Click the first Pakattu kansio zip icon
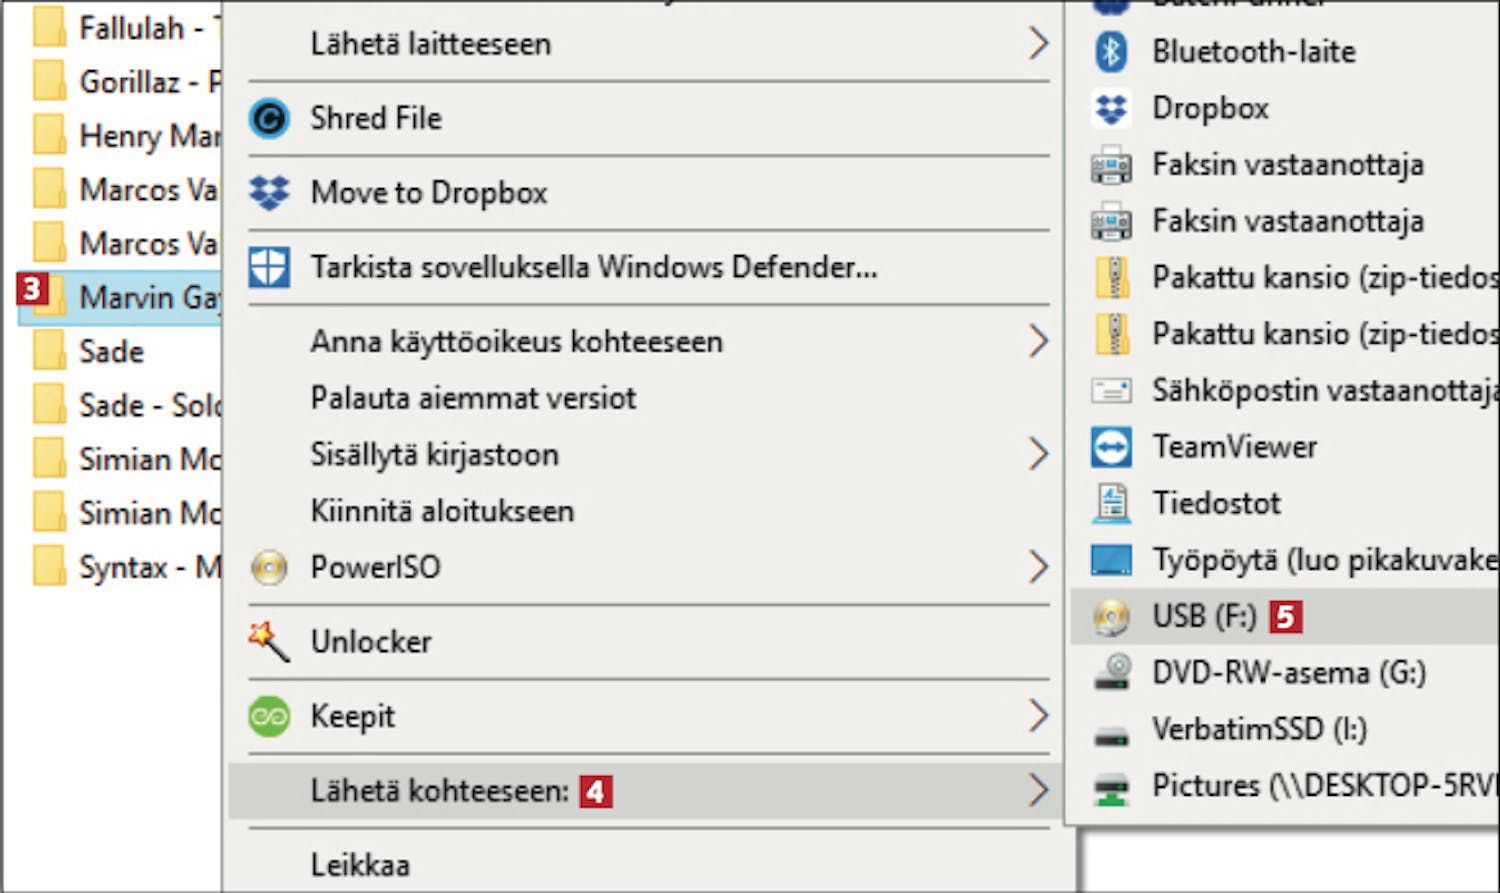Image resolution: width=1500 pixels, height=893 pixels. coord(1111,278)
